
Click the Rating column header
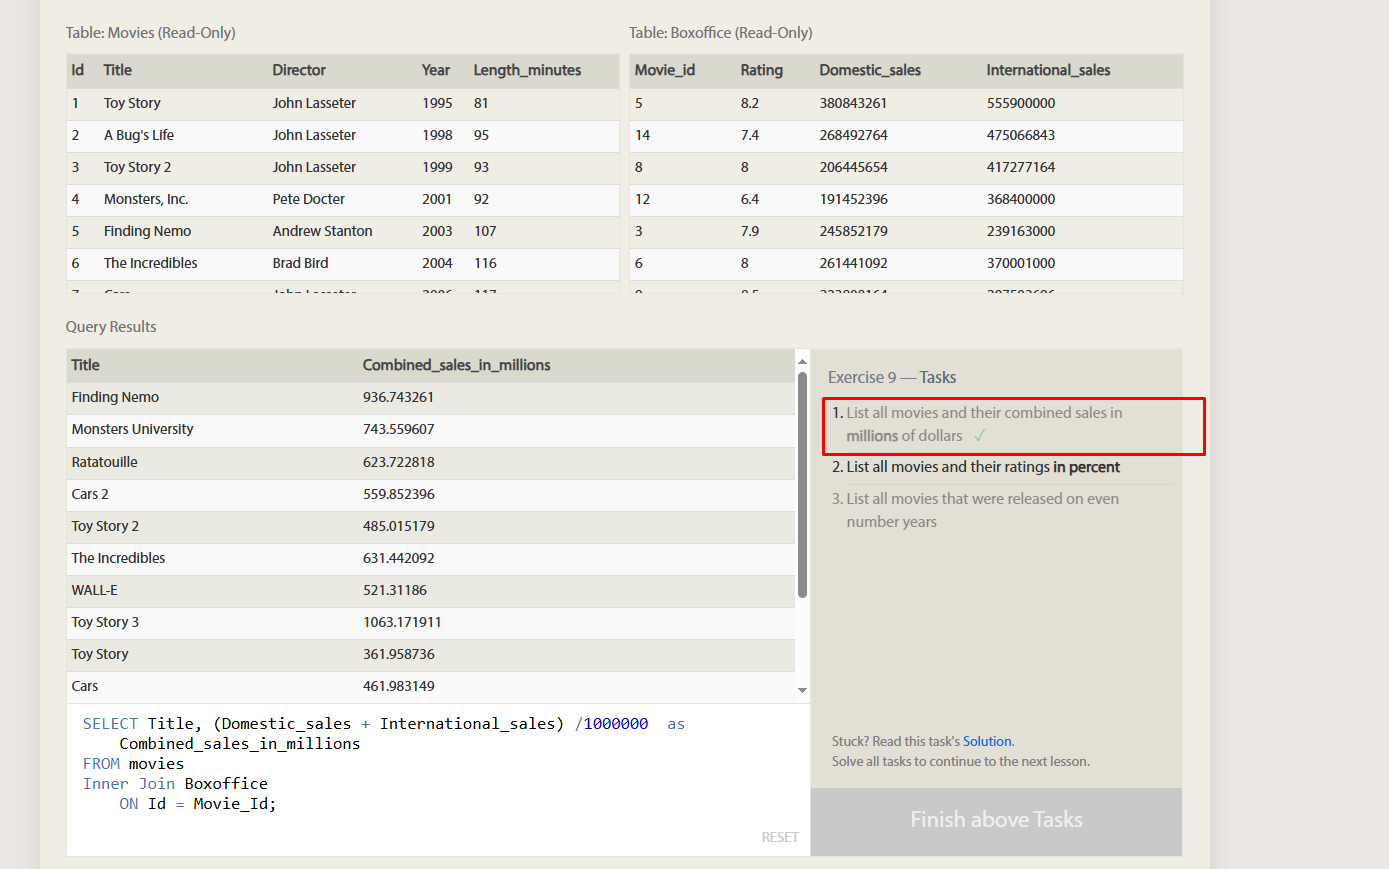tap(761, 70)
